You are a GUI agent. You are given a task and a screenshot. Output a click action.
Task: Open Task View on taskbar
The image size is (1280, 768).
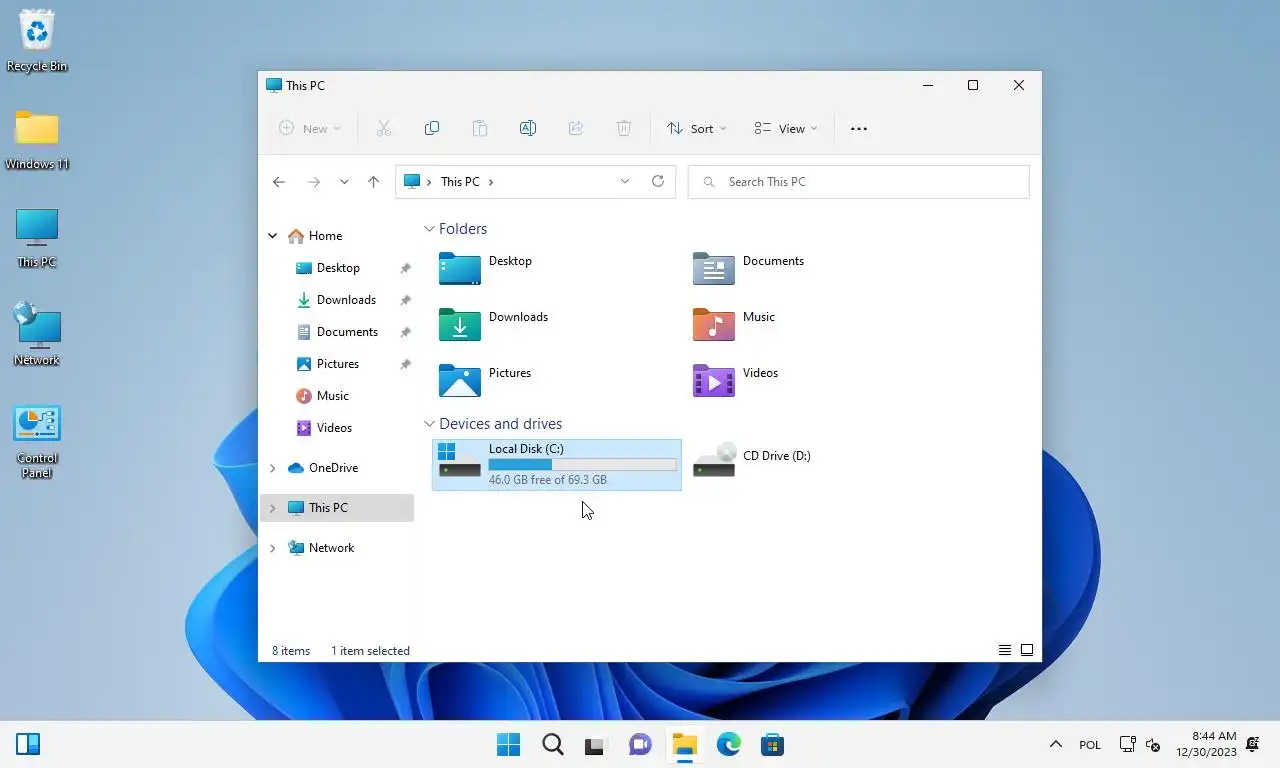pos(596,745)
